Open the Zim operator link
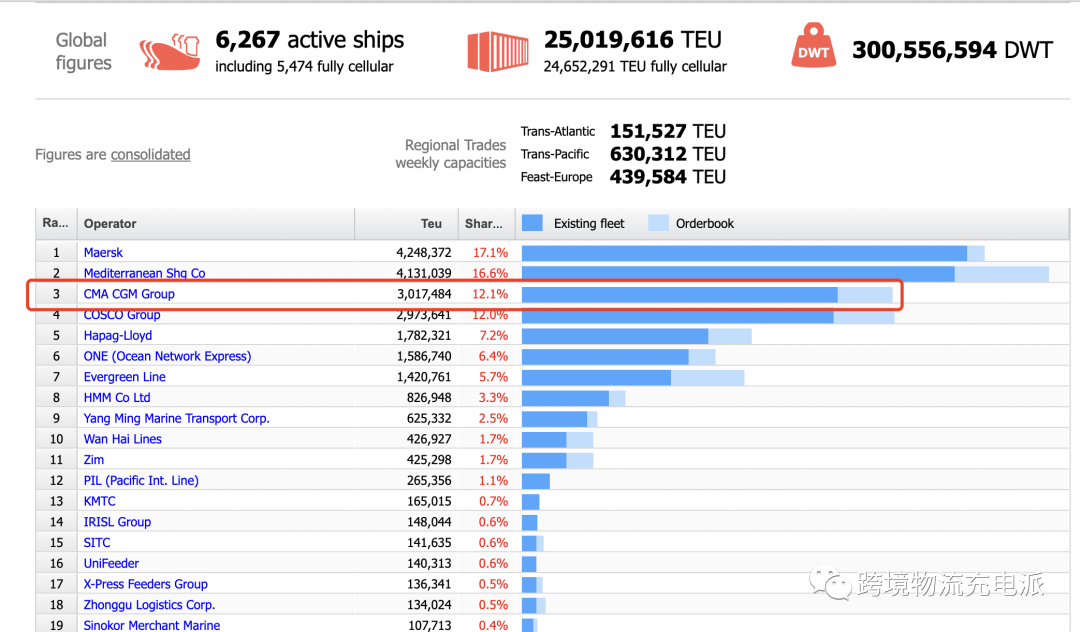 (94, 459)
